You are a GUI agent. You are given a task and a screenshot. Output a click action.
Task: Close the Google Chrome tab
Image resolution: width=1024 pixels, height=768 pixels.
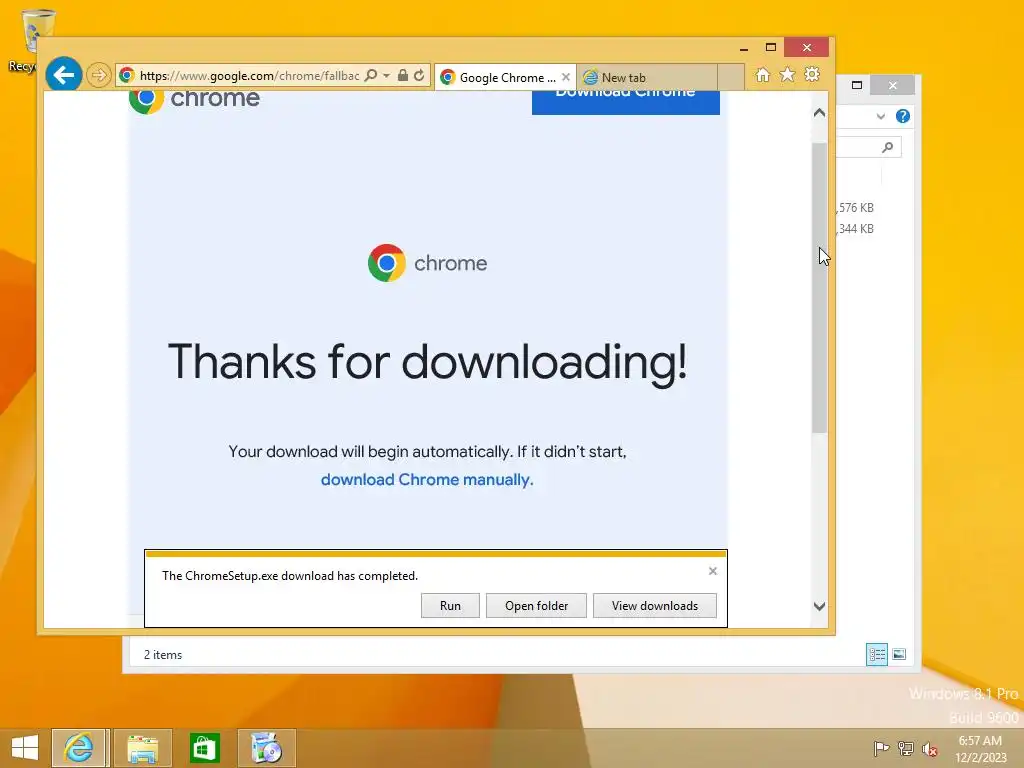click(x=566, y=77)
